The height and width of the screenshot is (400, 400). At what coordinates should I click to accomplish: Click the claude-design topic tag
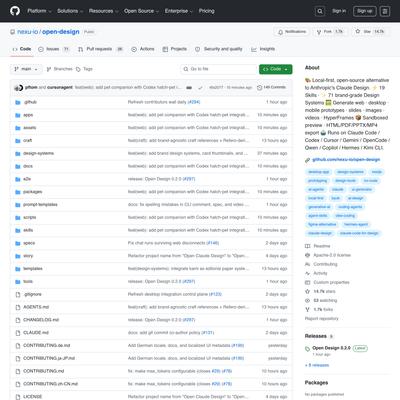pos(320,233)
